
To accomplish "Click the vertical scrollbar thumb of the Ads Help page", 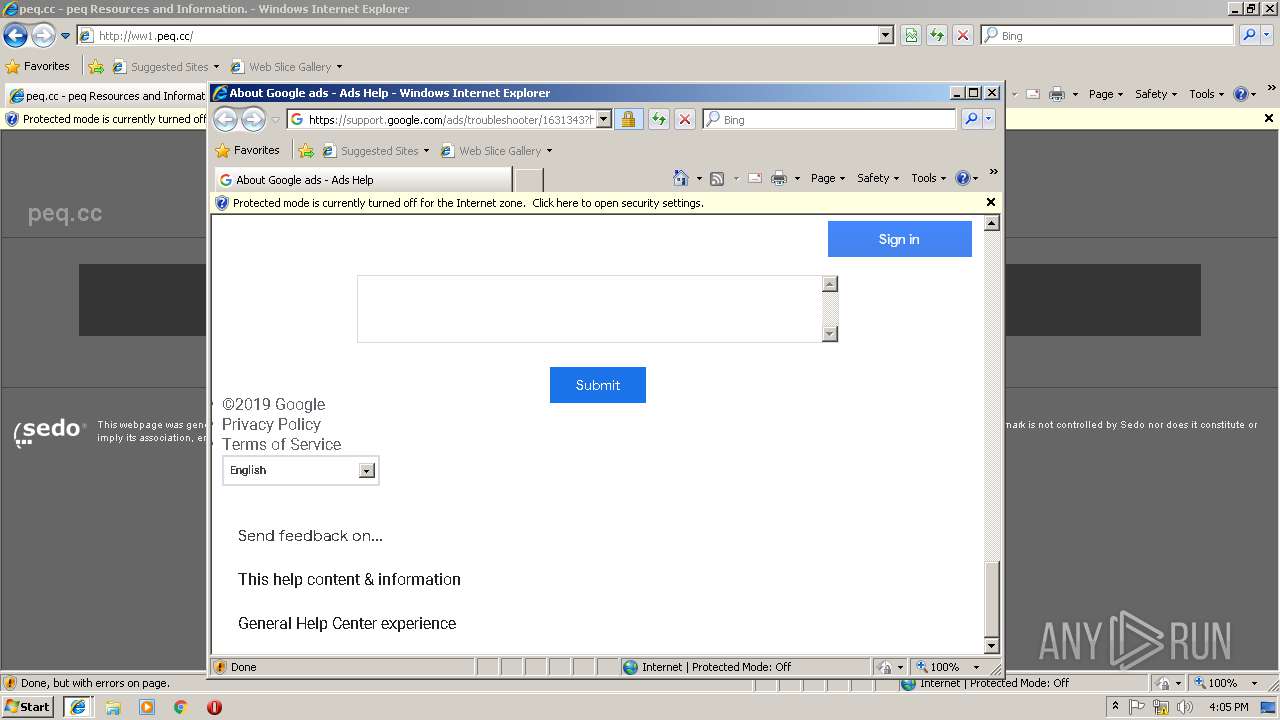I will [992, 598].
